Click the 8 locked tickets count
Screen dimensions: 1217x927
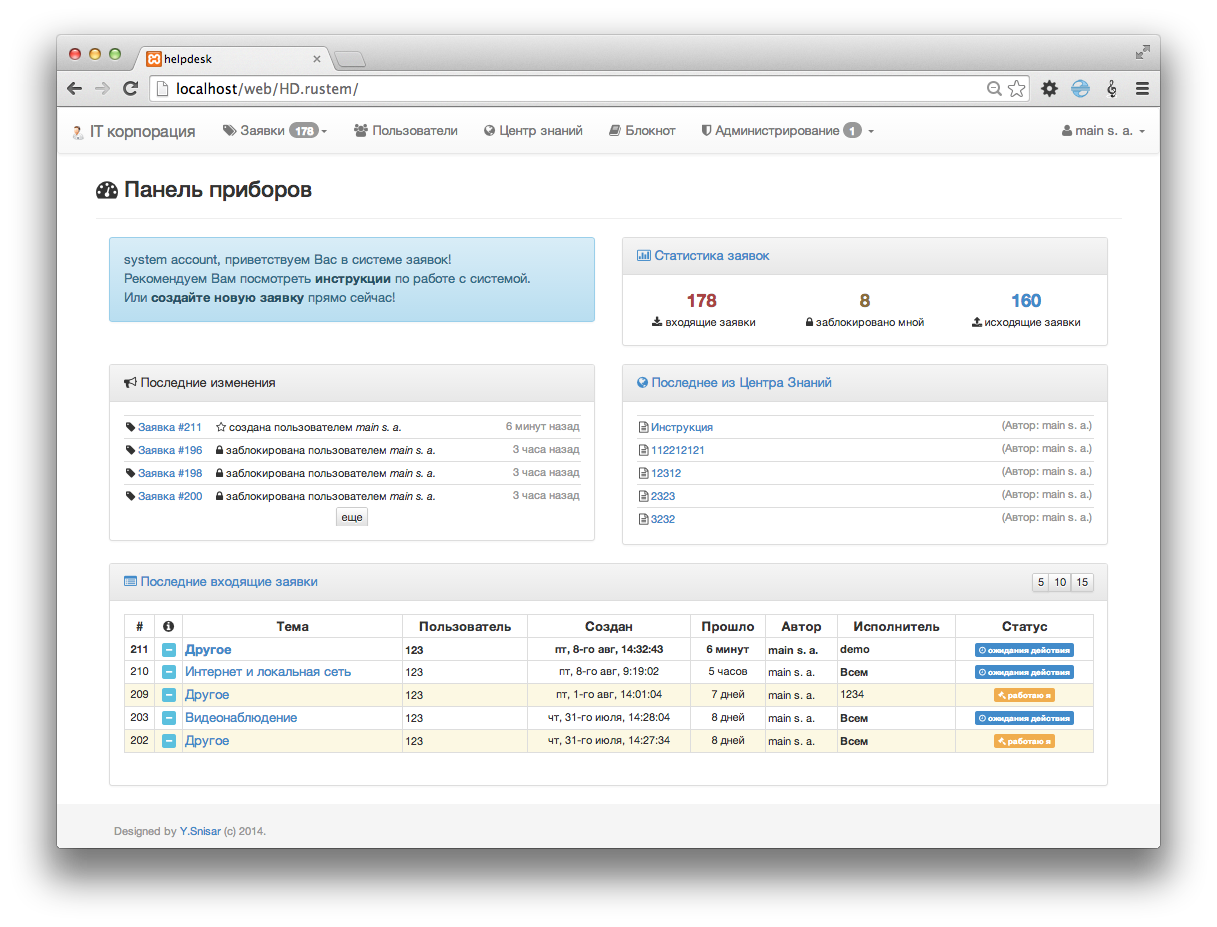[864, 301]
